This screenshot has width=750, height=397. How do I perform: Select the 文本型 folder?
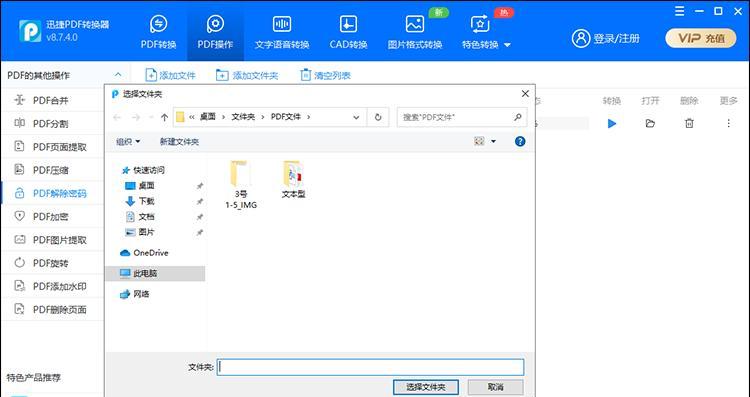293,179
